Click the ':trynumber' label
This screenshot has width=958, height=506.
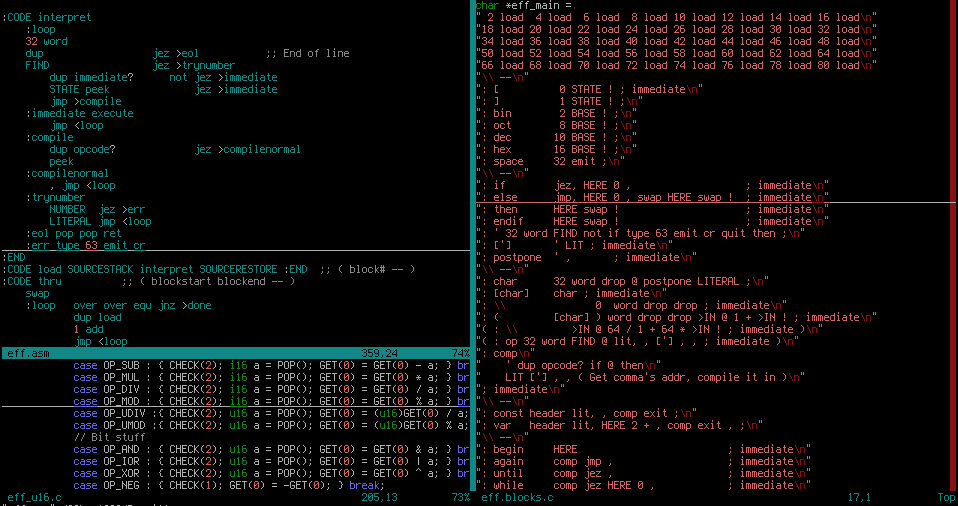point(55,197)
